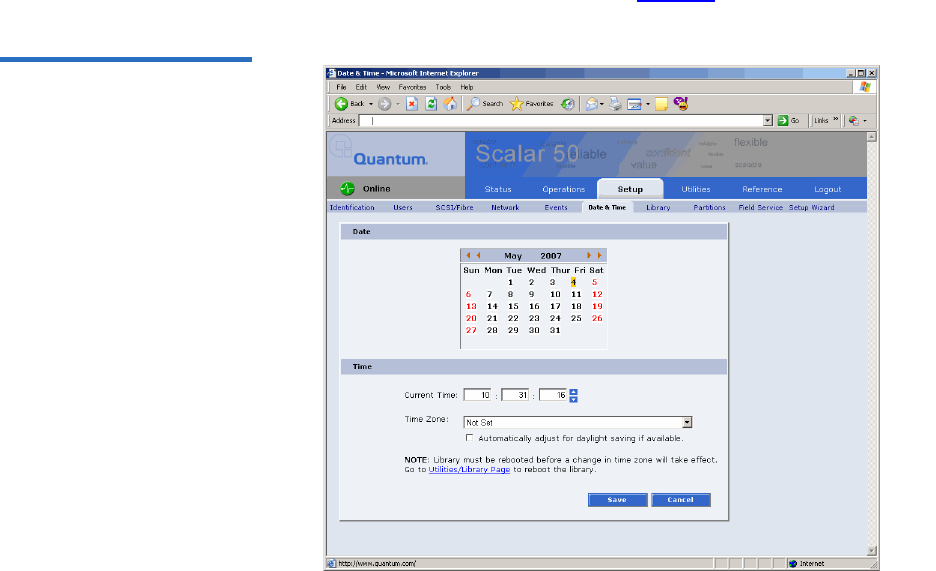Click the Edit page toolbar icon
This screenshot has width=936, height=571.
click(x=635, y=104)
